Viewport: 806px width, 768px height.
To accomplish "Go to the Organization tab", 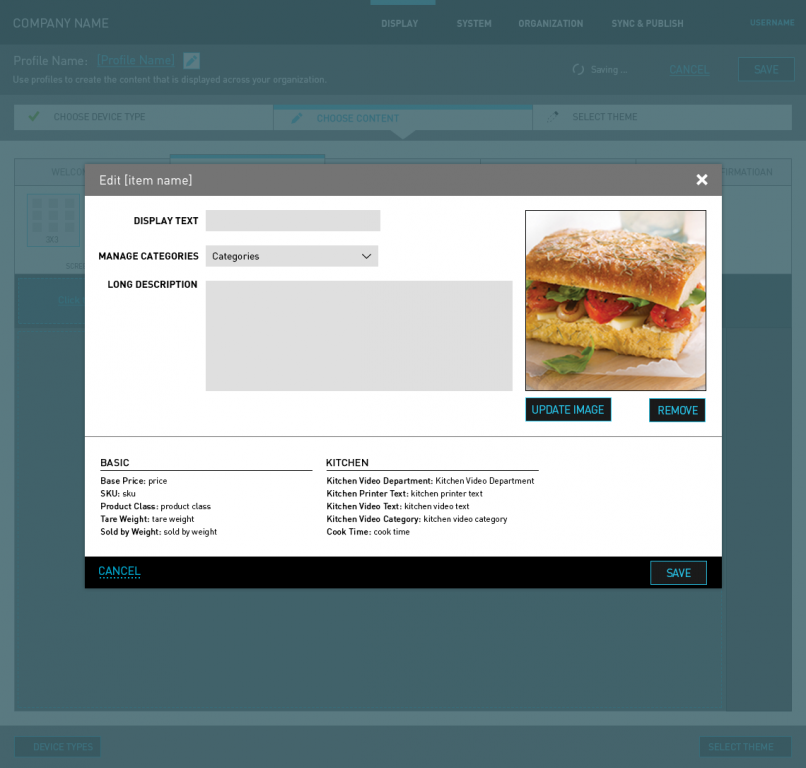I will 550,23.
